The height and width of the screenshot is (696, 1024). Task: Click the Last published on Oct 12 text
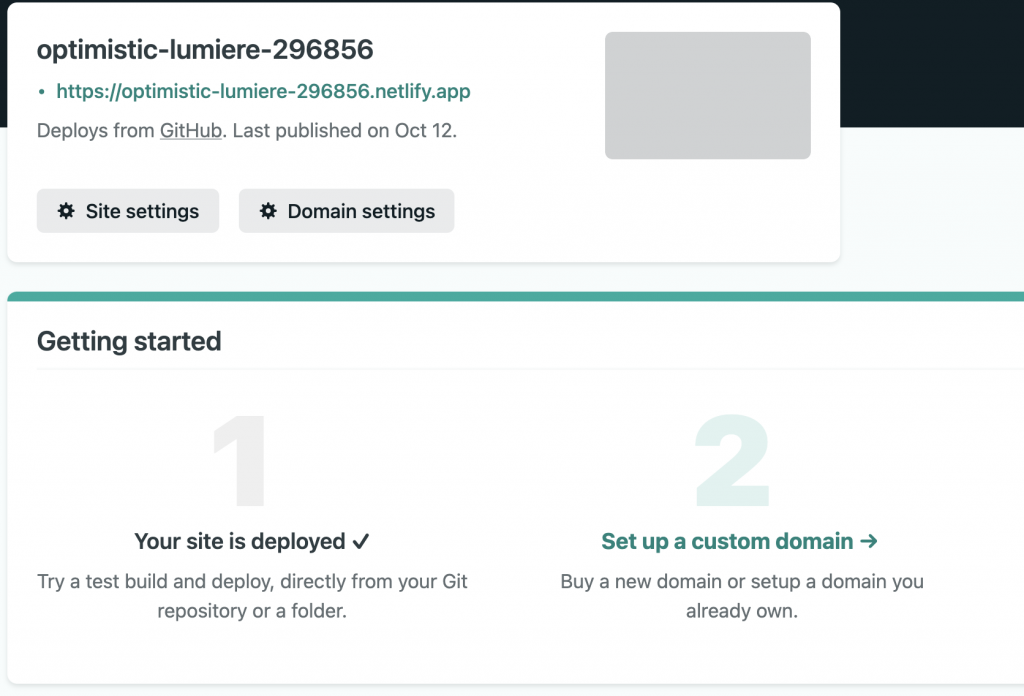click(344, 131)
